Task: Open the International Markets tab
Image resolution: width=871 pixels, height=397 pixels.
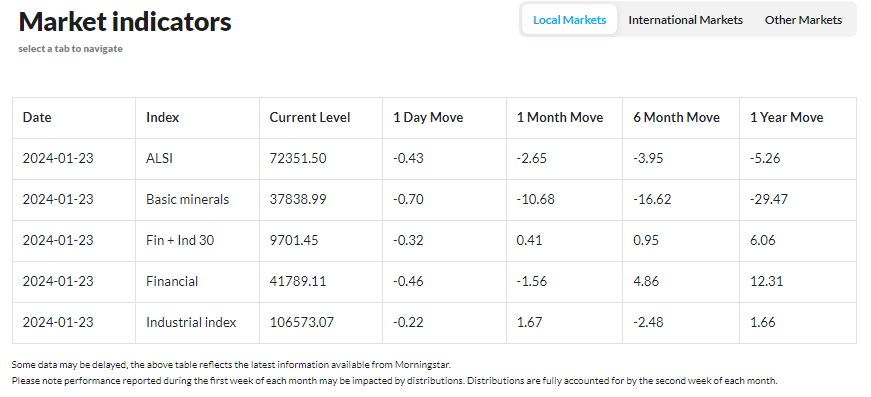Action: [x=685, y=19]
